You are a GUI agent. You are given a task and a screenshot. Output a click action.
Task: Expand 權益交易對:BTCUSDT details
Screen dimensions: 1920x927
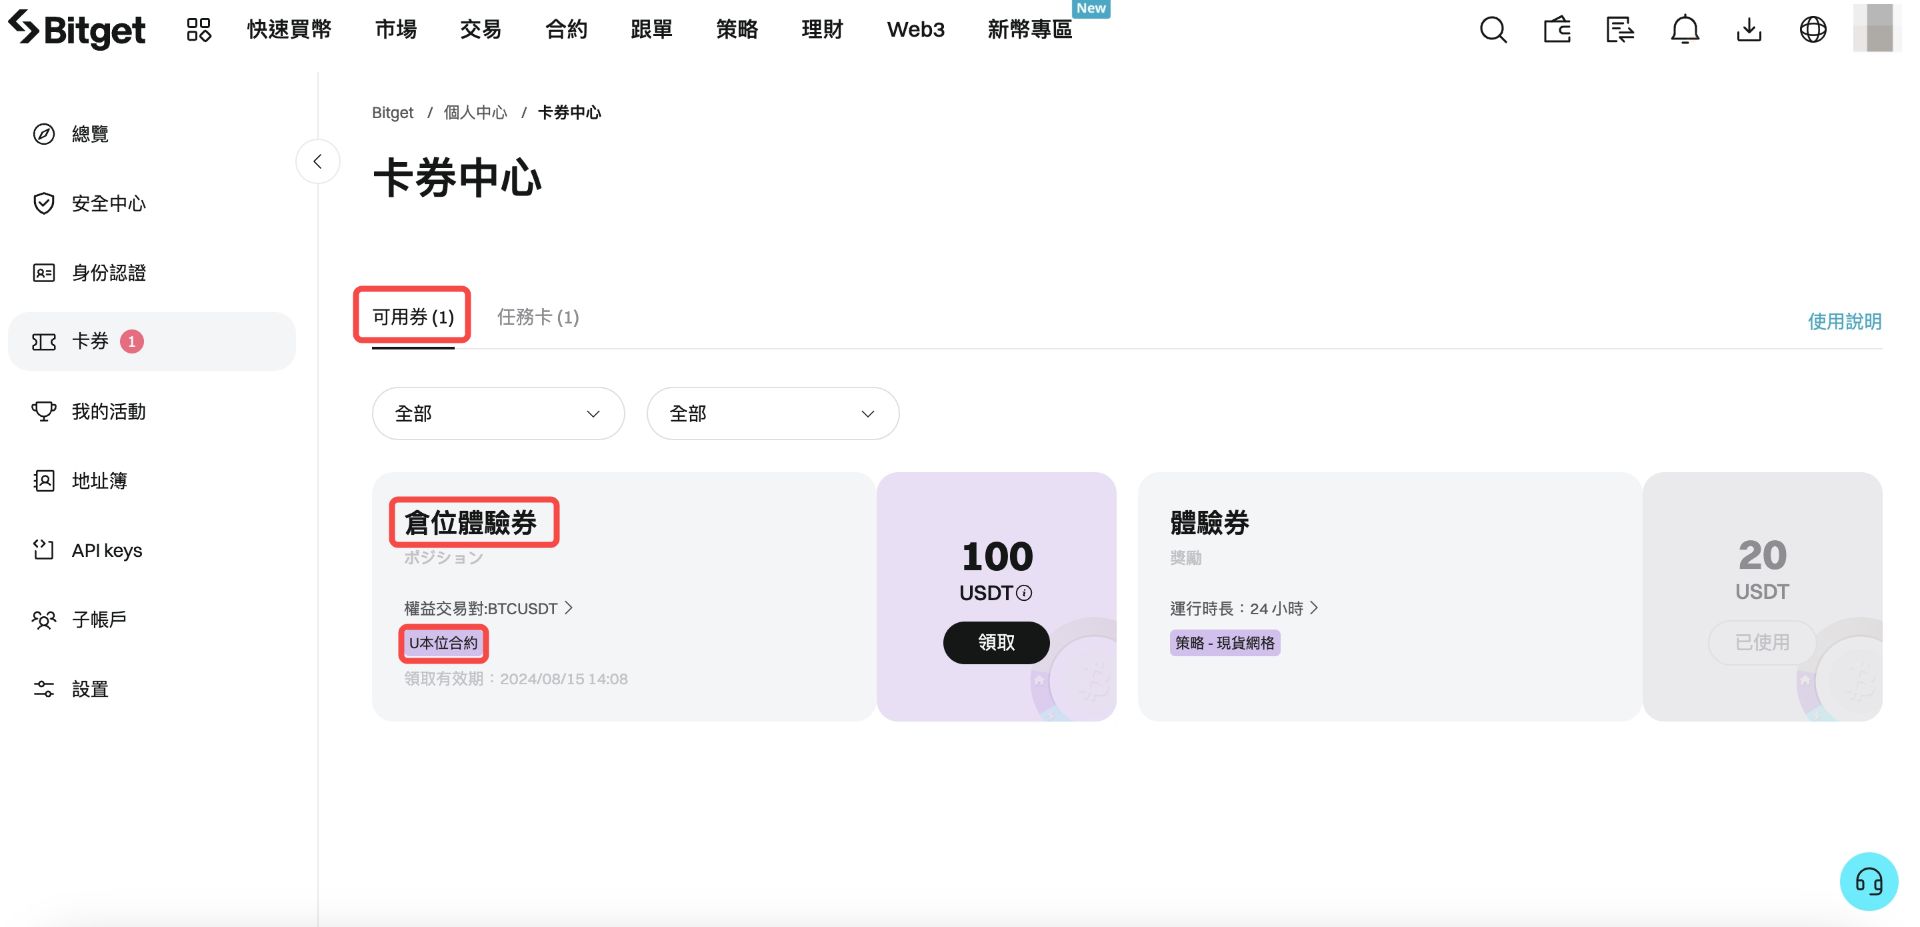coord(488,608)
